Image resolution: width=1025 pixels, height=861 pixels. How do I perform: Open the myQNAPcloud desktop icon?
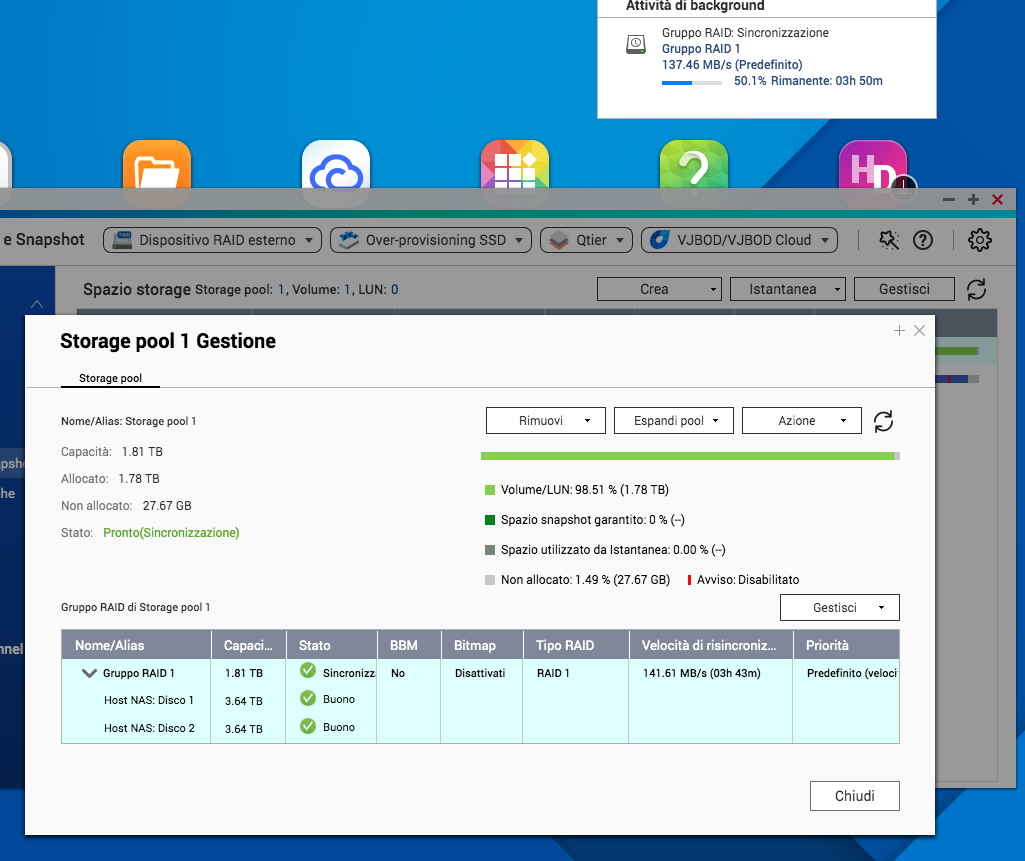point(335,167)
